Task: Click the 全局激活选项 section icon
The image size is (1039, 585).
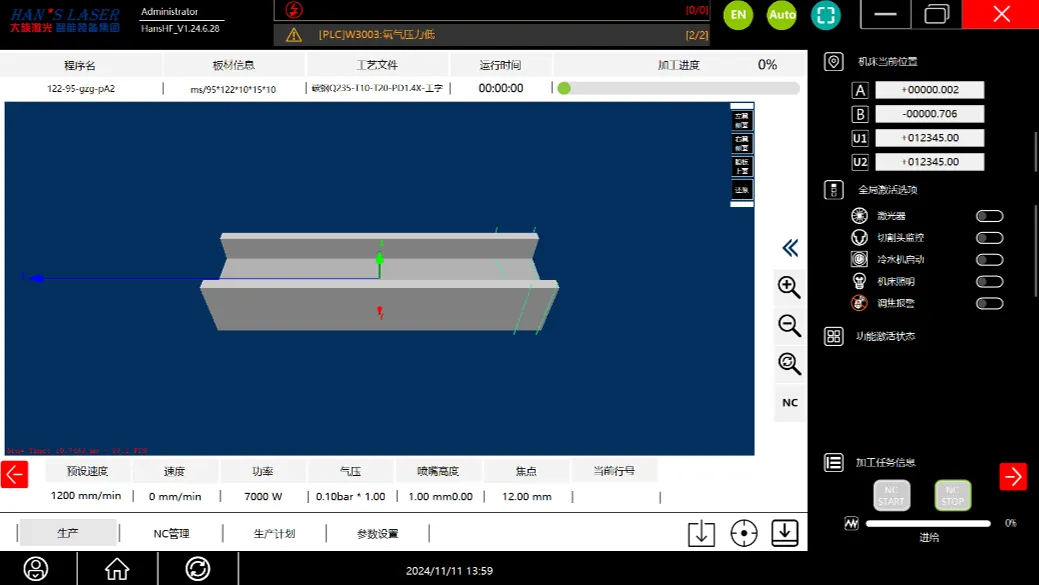Action: point(834,190)
